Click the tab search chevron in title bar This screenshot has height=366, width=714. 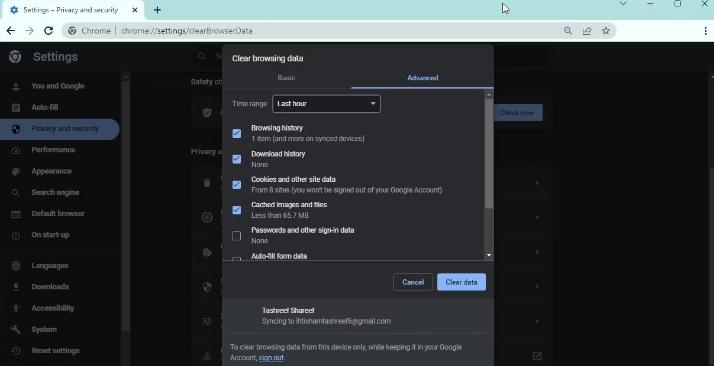point(623,4)
